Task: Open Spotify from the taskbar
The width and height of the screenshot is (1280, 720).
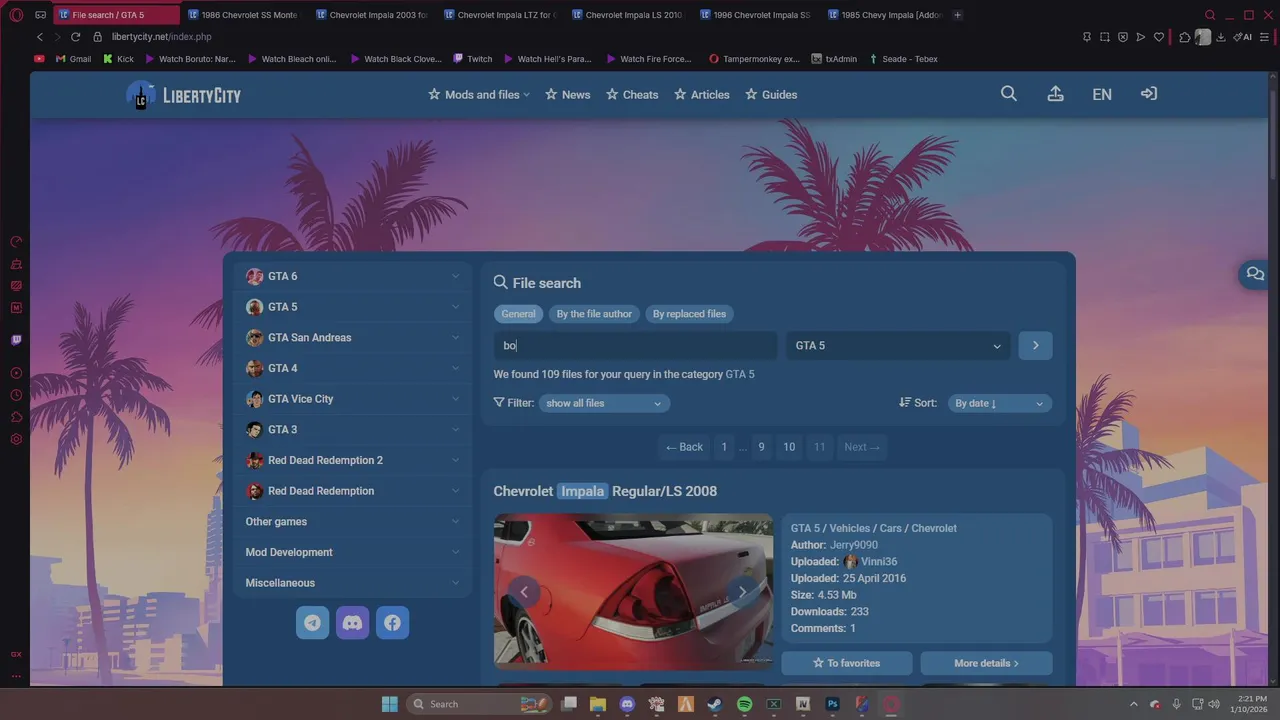Action: [x=744, y=704]
